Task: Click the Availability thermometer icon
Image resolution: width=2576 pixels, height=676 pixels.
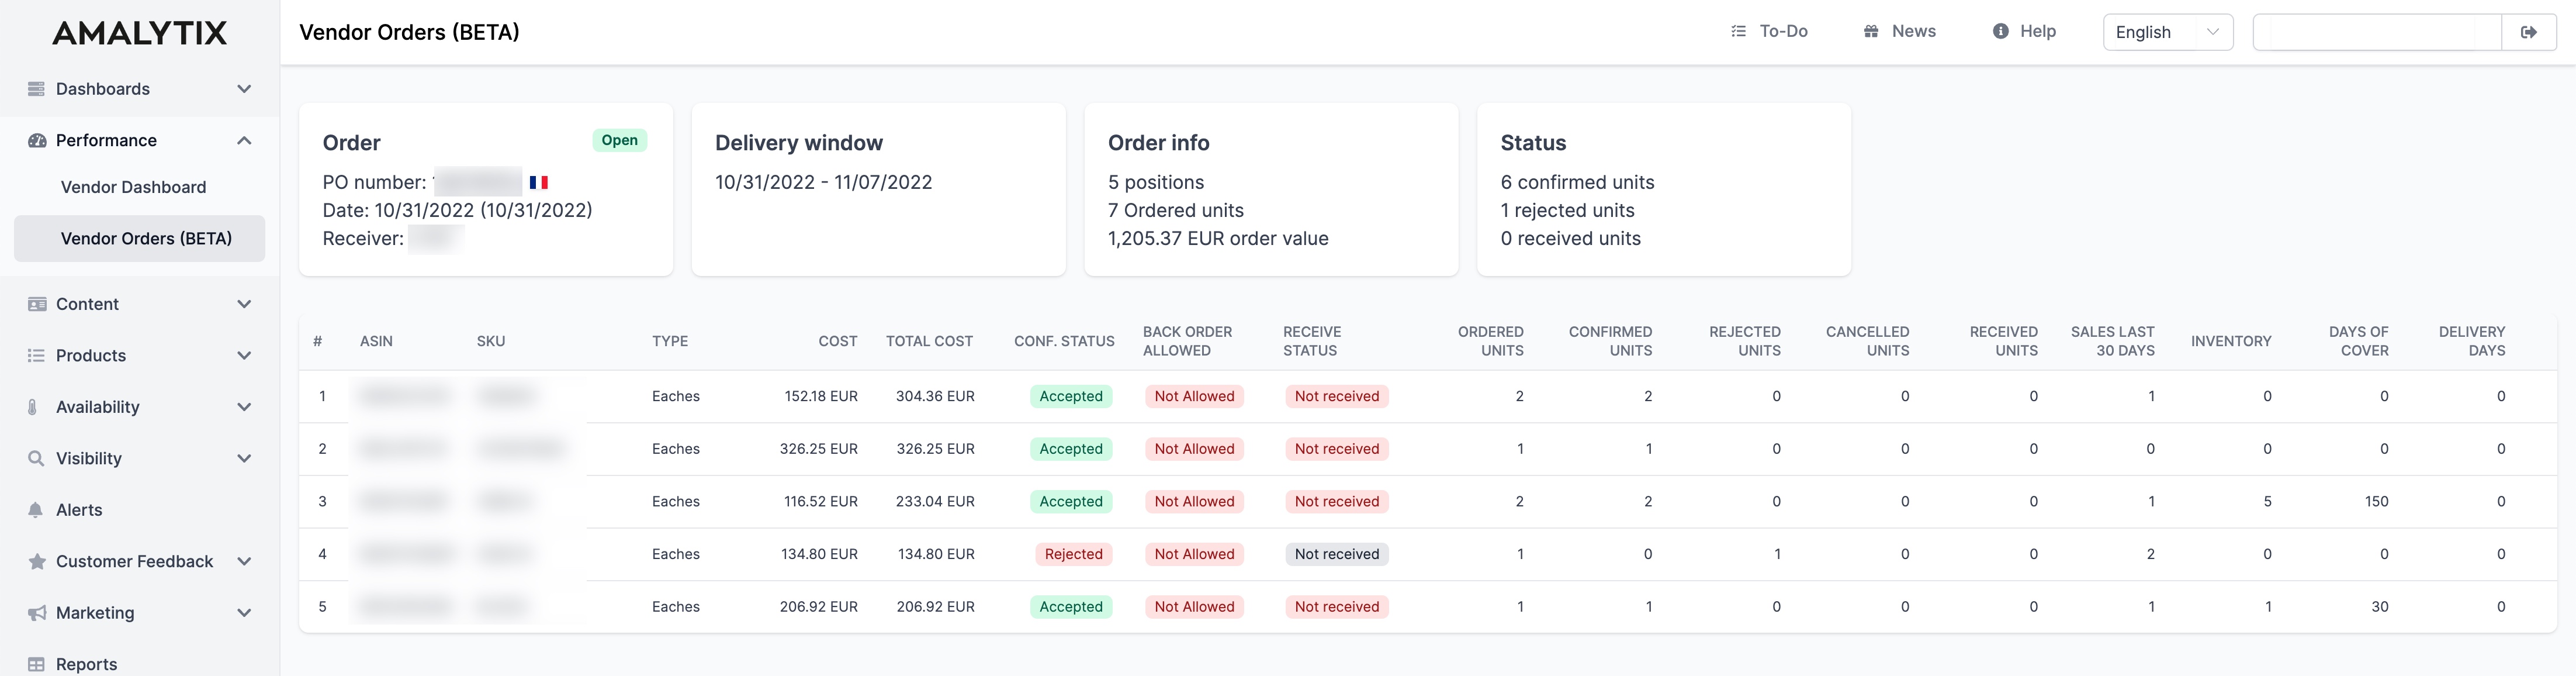Action: (x=32, y=407)
